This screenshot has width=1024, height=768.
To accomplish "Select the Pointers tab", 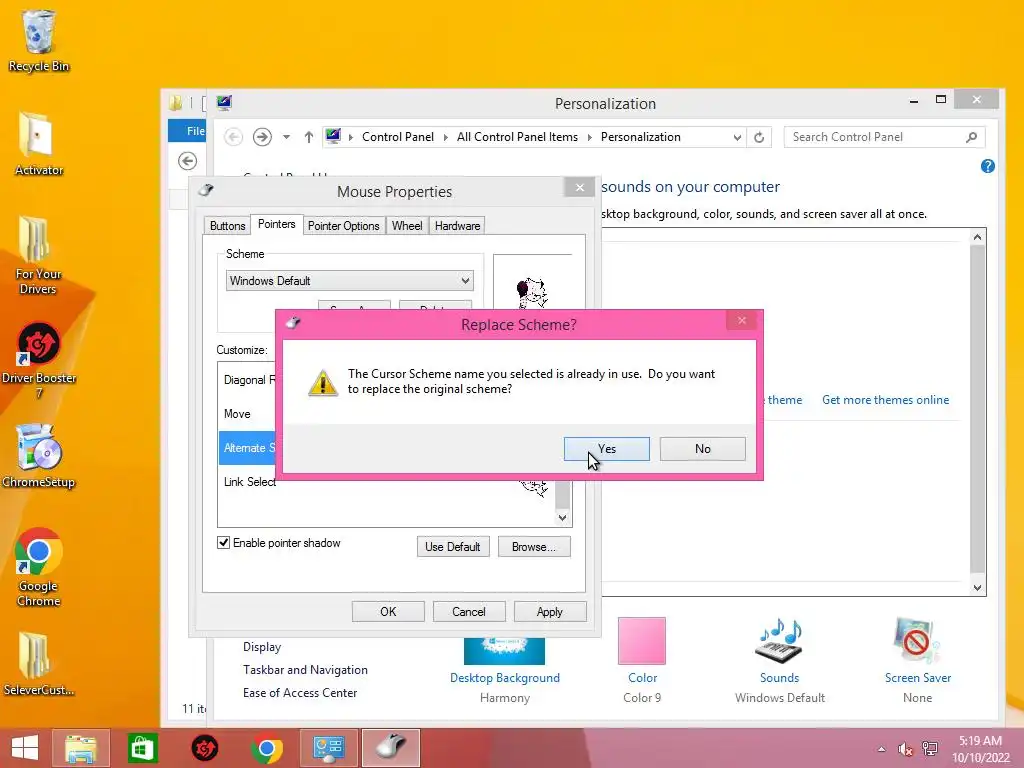I will [276, 224].
